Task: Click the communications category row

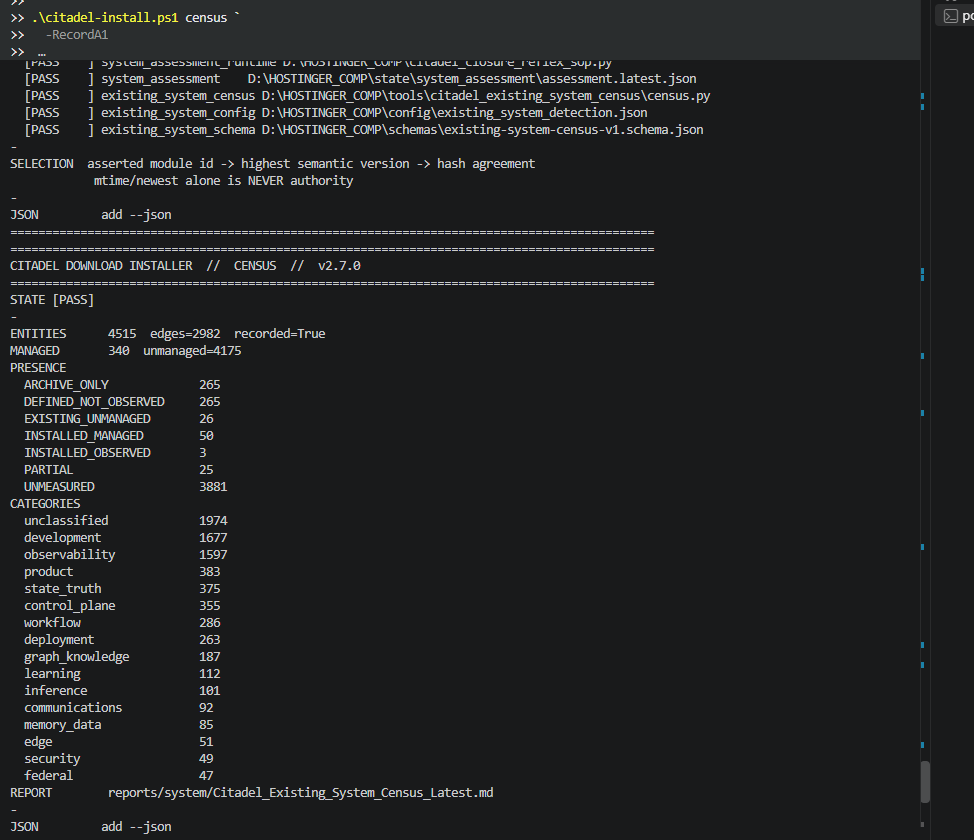Action: coord(119,708)
